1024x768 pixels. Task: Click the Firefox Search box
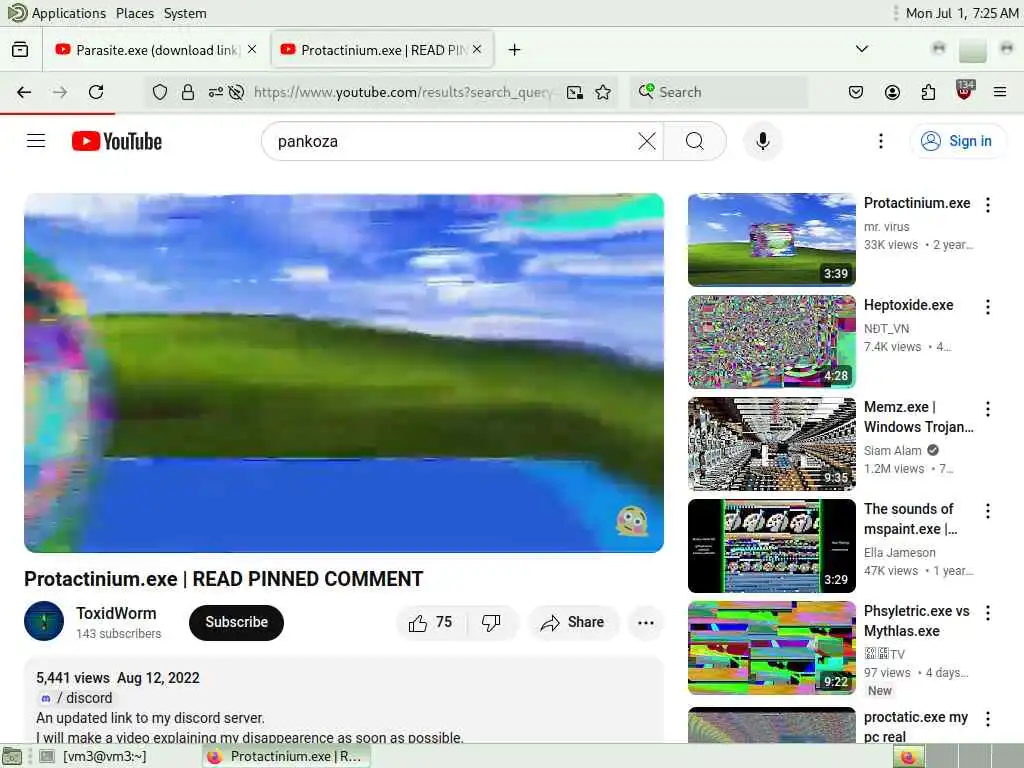click(718, 92)
